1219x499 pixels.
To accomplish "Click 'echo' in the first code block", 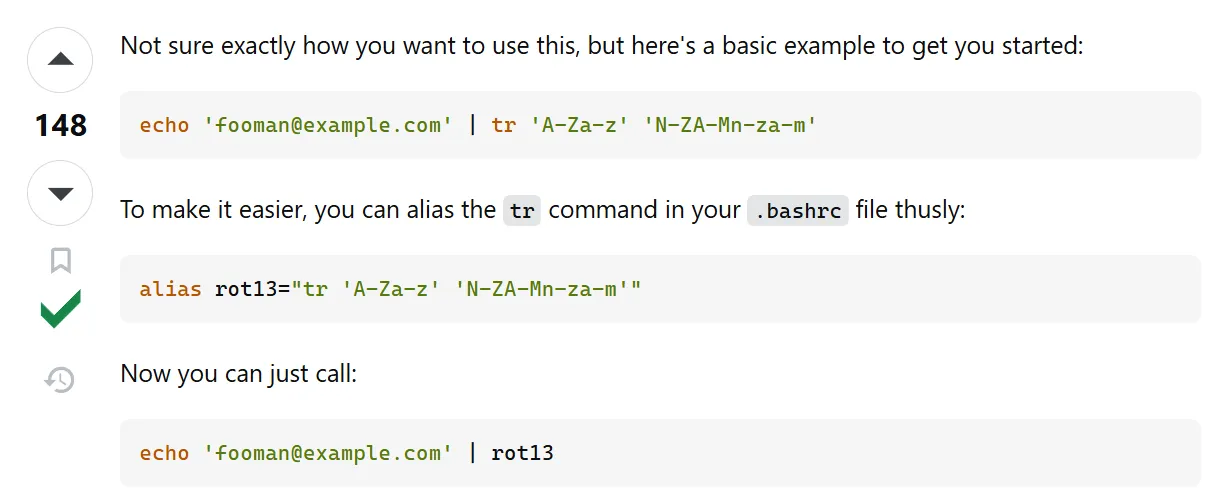I will coord(164,125).
